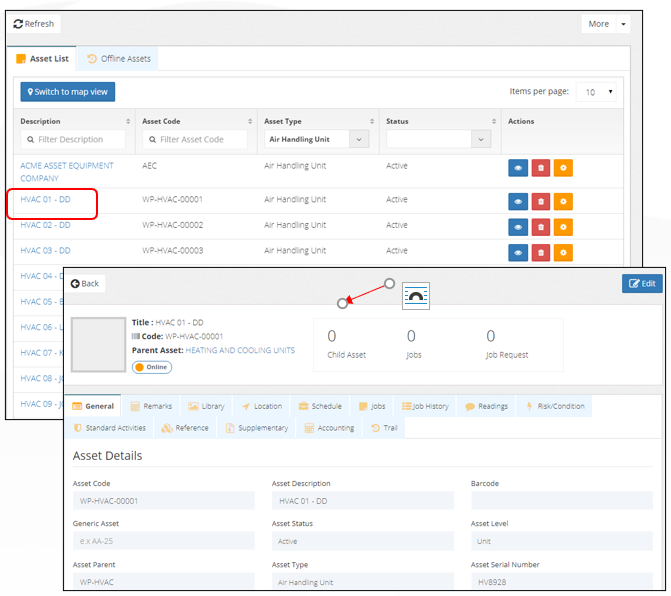Focus the Filter Asset Code input field
Screen dimensions: 671x596
(x=195, y=139)
